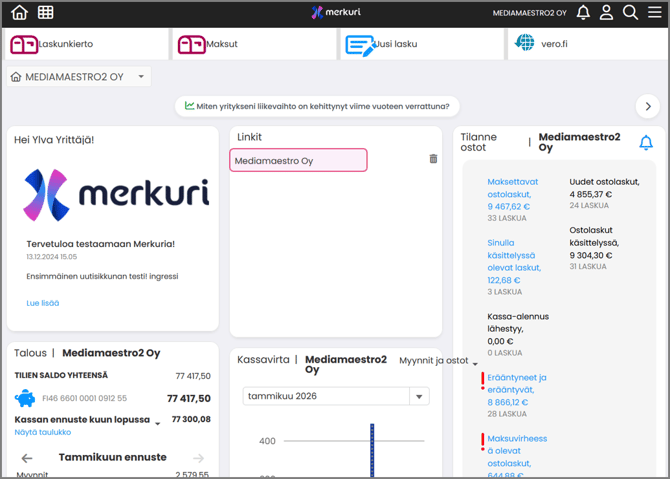This screenshot has width=670, height=479.
Task: Go to next insight with right arrow
Action: tap(648, 106)
